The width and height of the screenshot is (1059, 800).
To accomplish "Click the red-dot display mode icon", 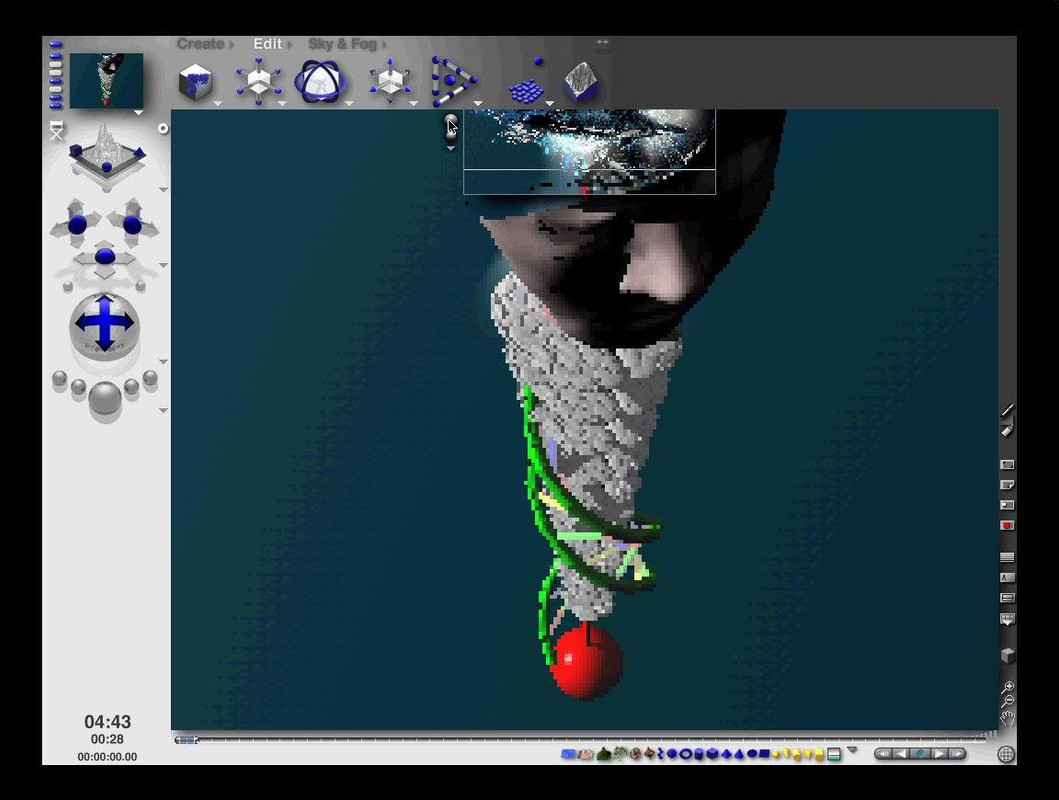I will 1006,525.
